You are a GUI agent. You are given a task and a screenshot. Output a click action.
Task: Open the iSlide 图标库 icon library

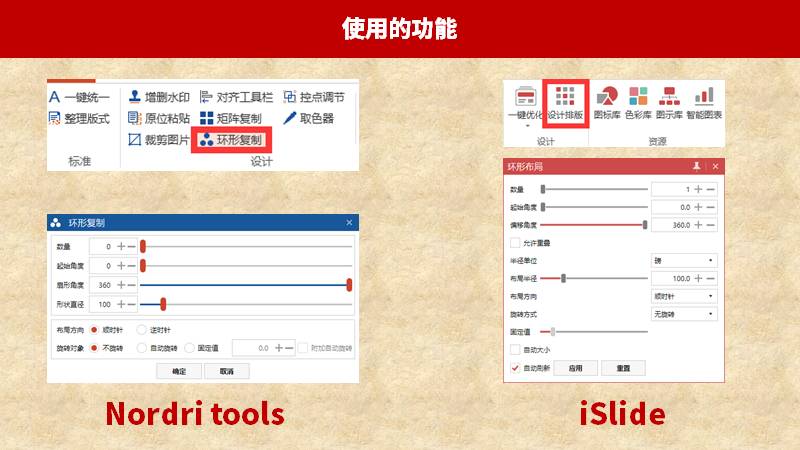pos(607,103)
